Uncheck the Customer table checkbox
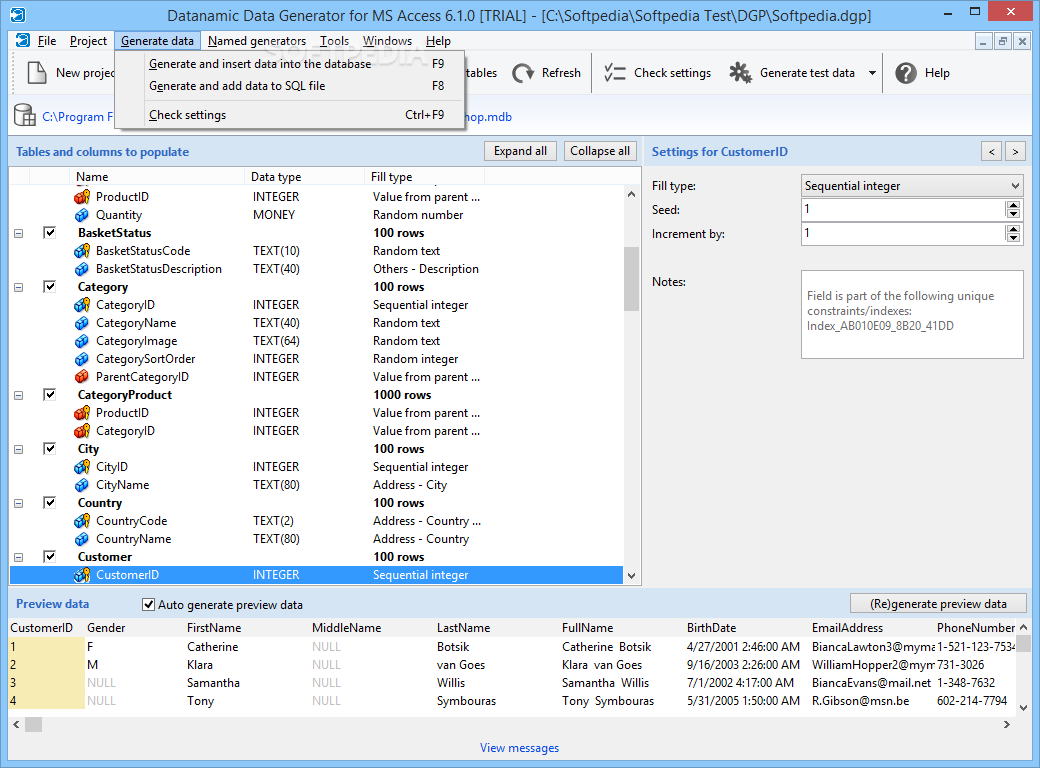1040x768 pixels. [x=50, y=556]
